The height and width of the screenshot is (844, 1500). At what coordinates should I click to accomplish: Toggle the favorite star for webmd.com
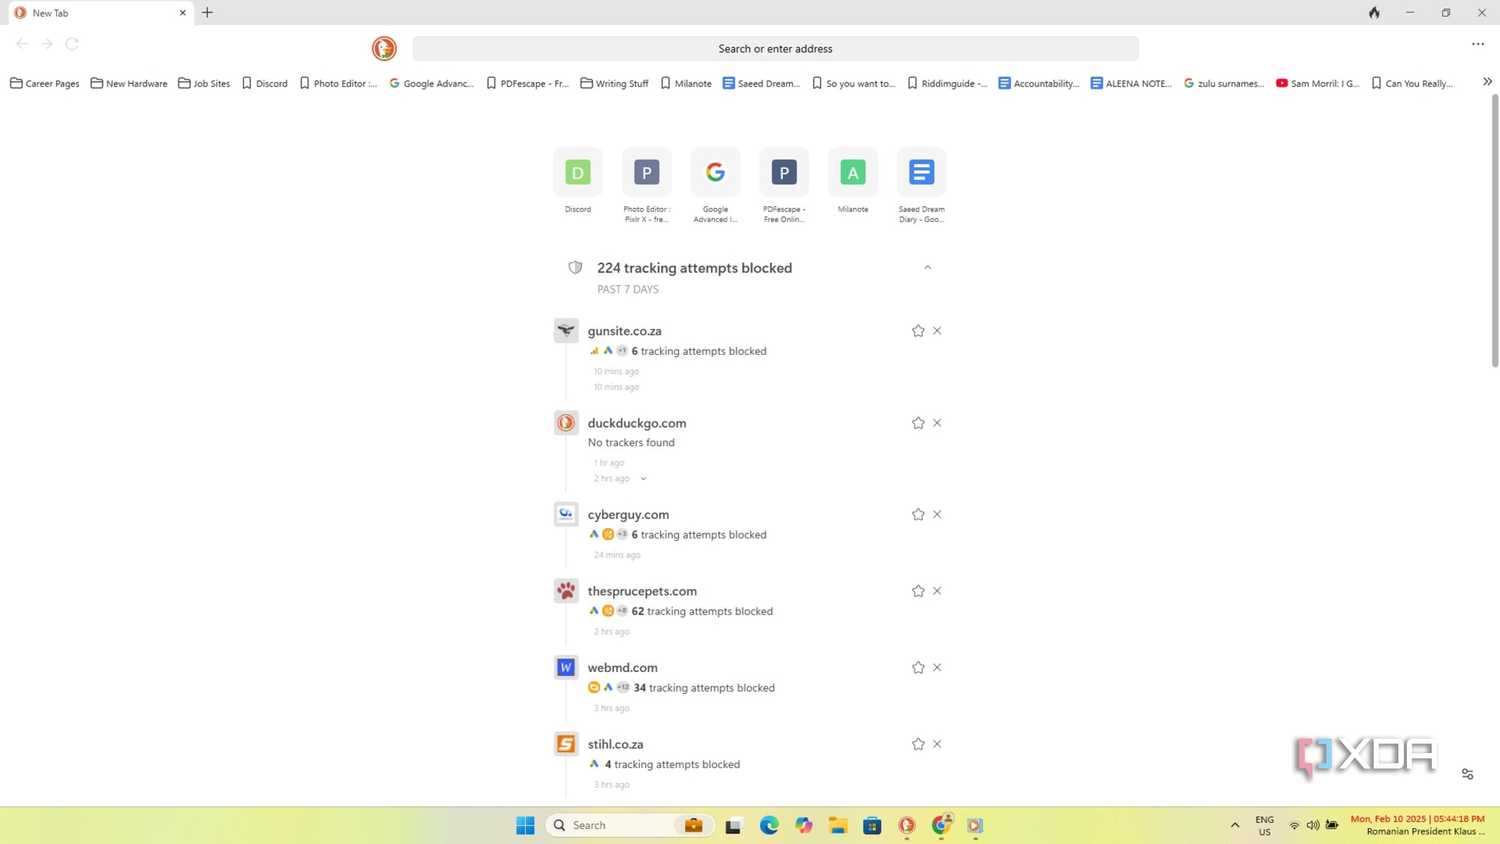tap(918, 668)
